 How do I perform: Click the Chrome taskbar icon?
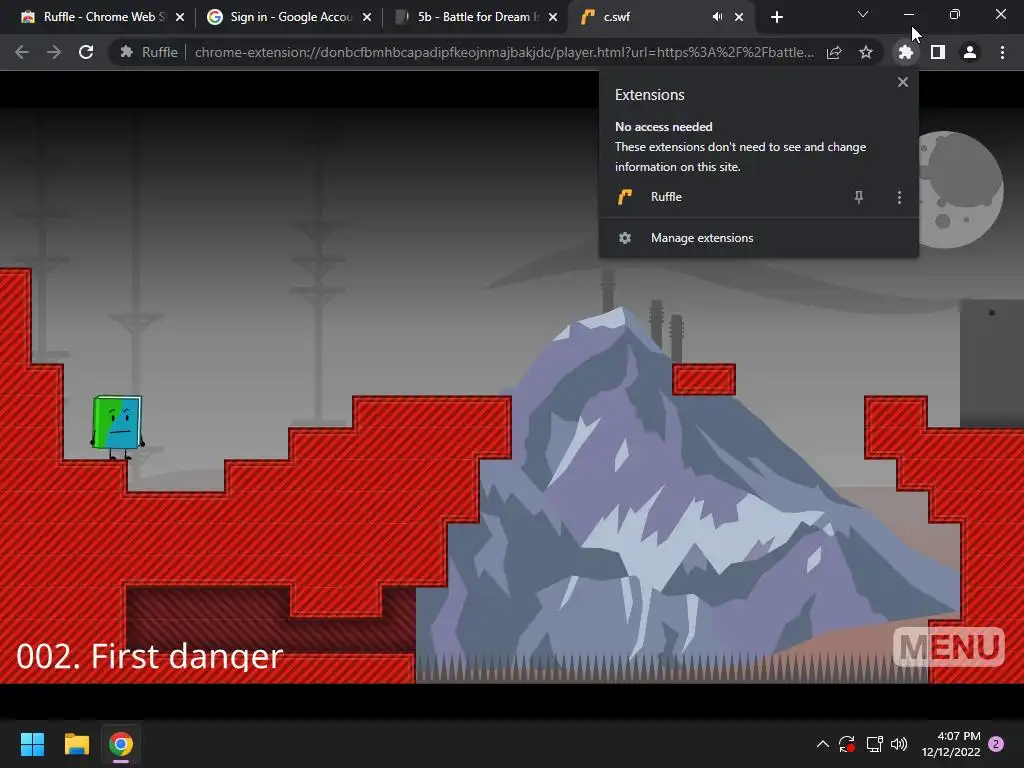[121, 744]
